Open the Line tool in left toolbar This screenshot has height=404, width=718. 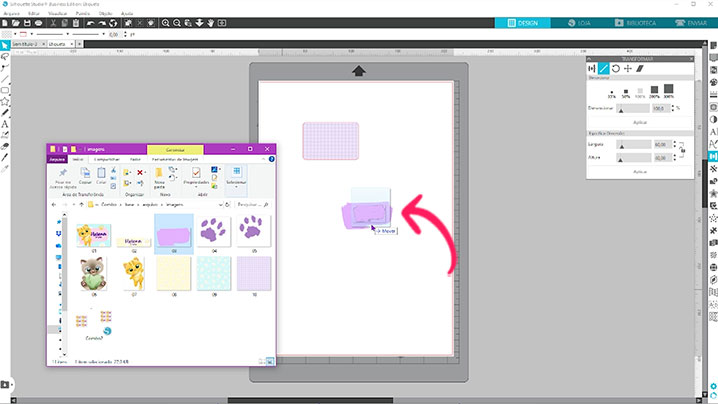click(5, 75)
